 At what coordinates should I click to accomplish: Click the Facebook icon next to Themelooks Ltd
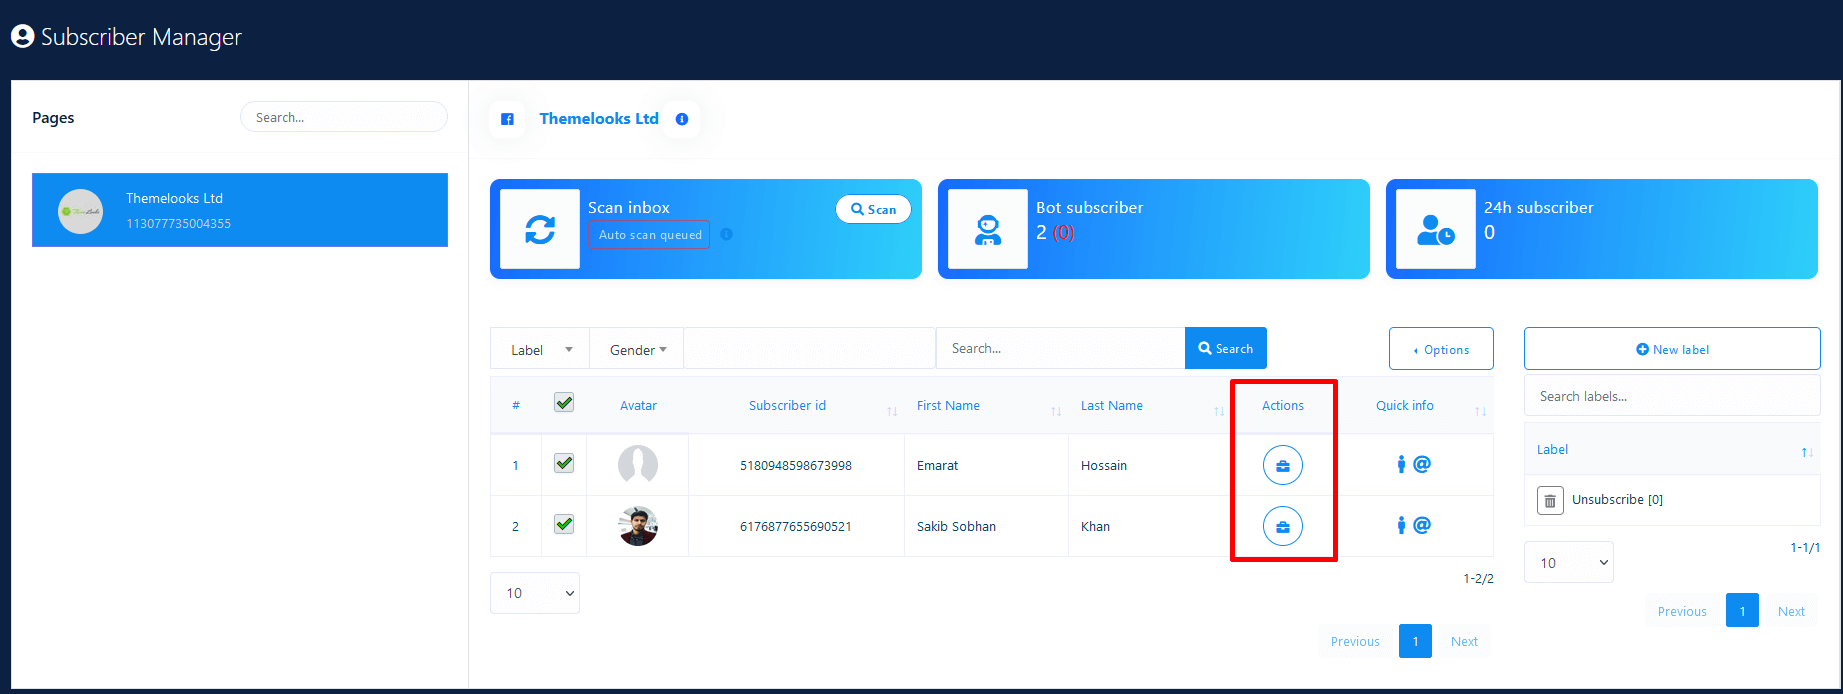click(x=507, y=119)
